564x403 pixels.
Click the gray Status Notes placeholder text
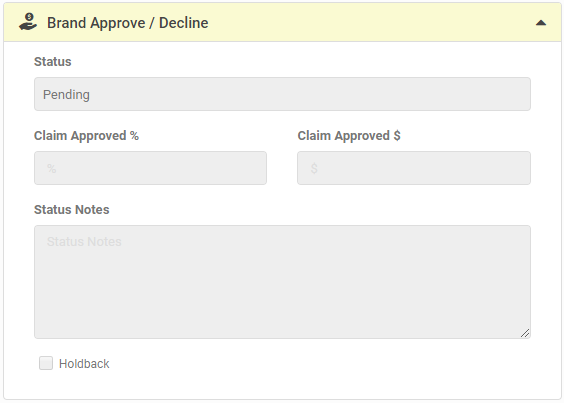click(x=84, y=241)
